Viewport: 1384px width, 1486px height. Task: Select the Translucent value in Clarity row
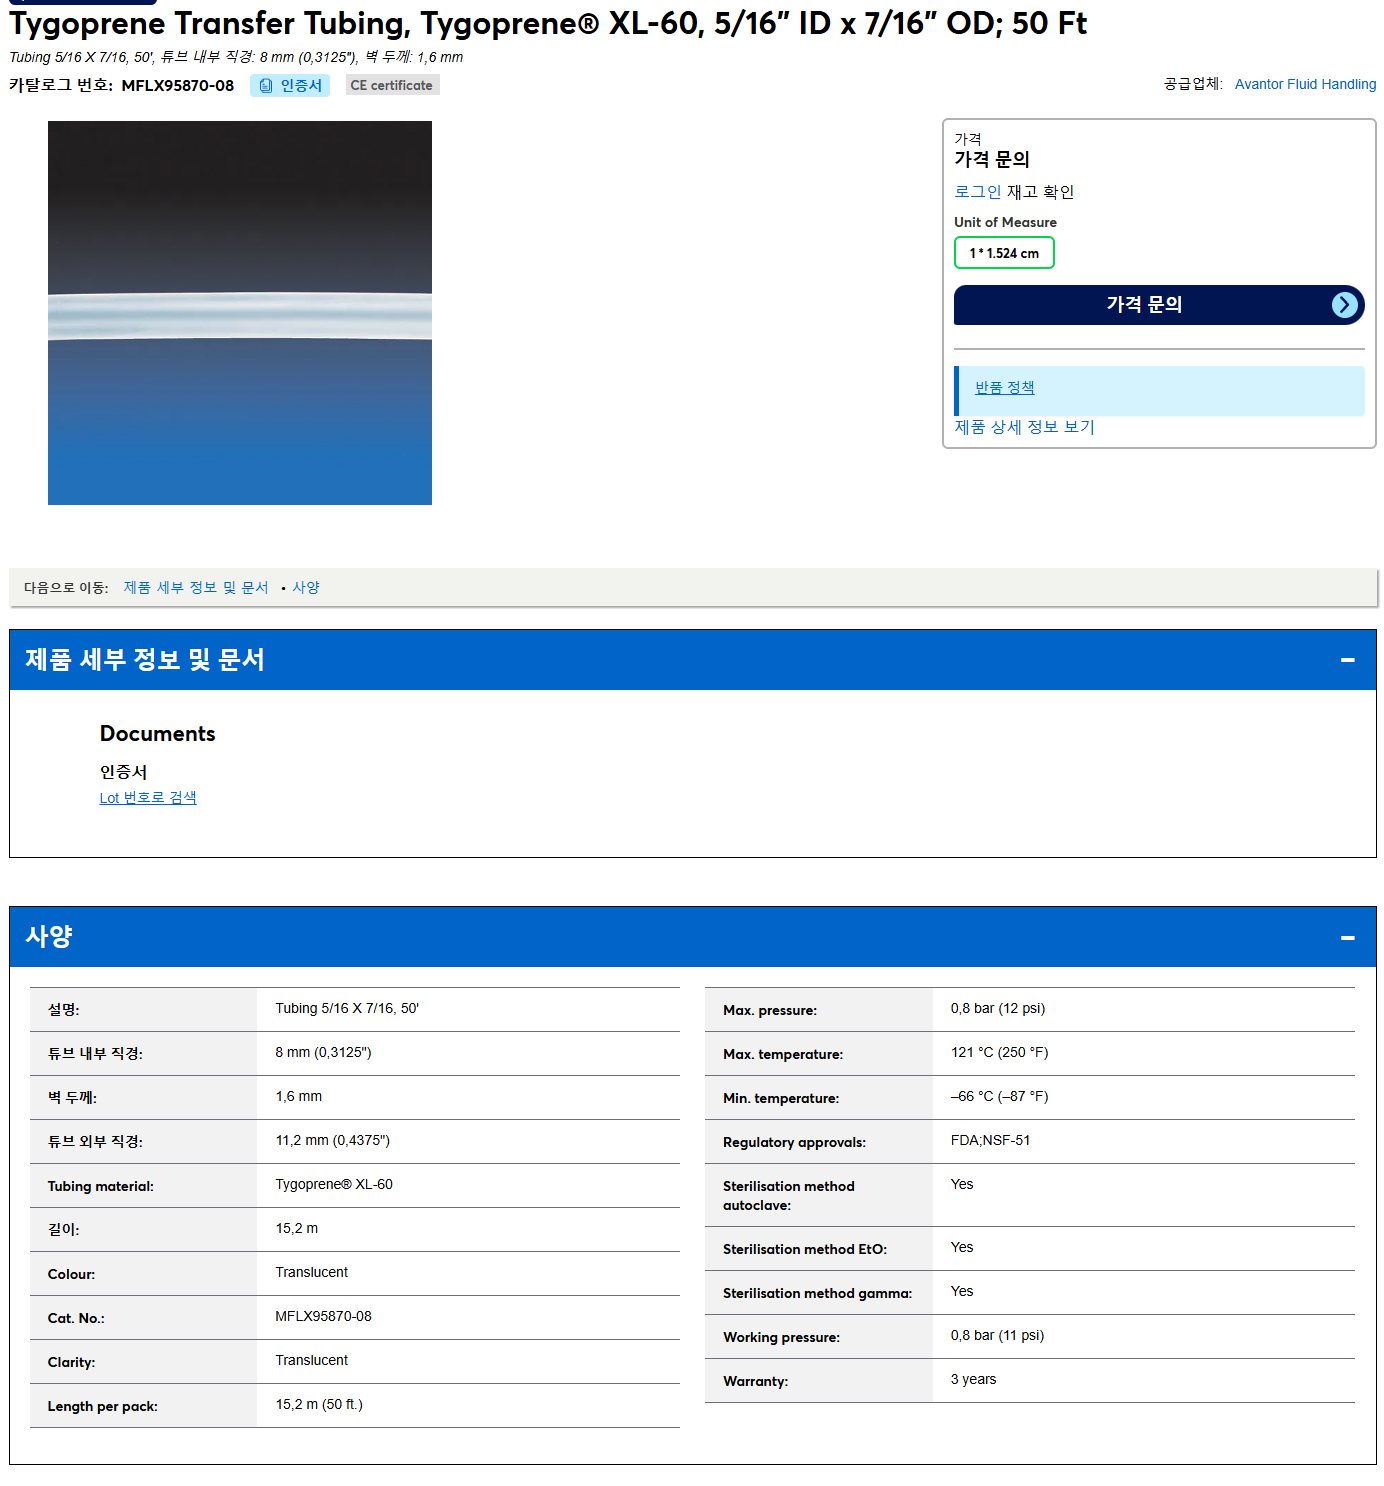coord(312,1361)
